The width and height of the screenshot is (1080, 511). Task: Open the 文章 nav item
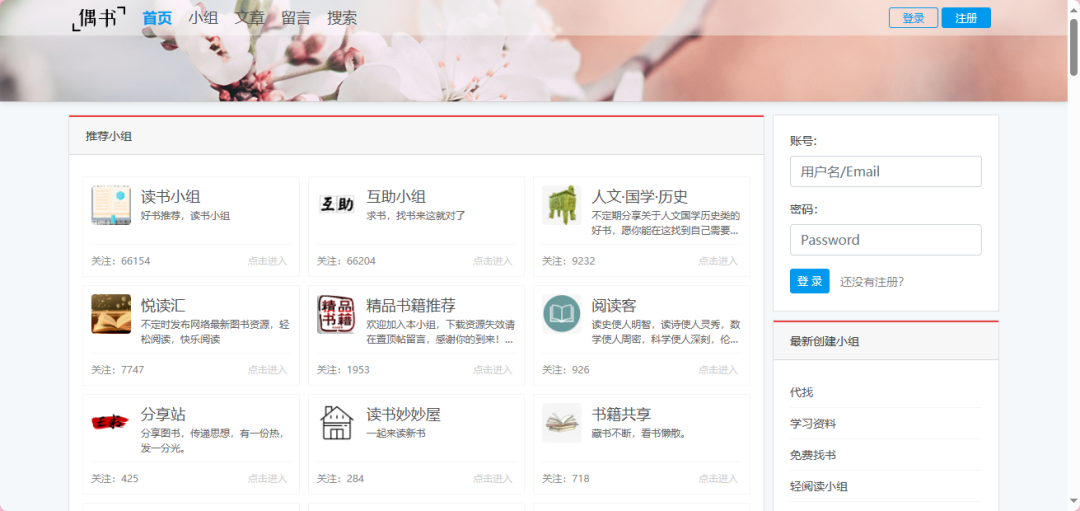[x=249, y=19]
